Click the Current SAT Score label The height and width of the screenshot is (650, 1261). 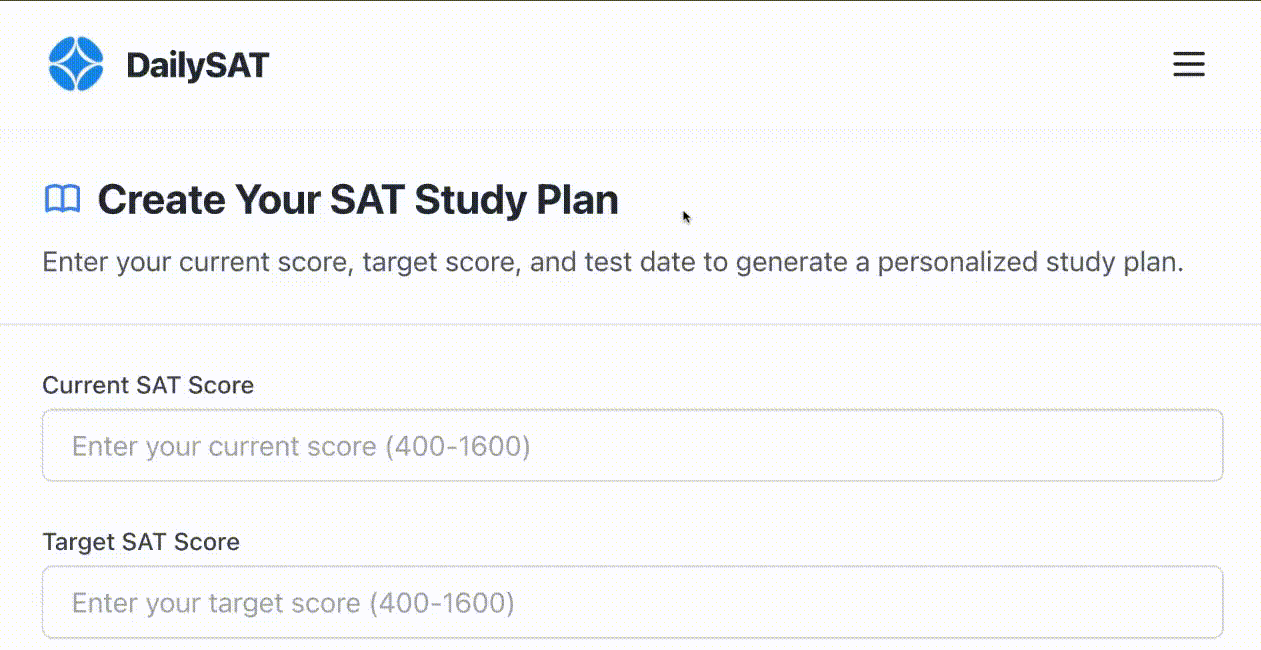point(148,385)
